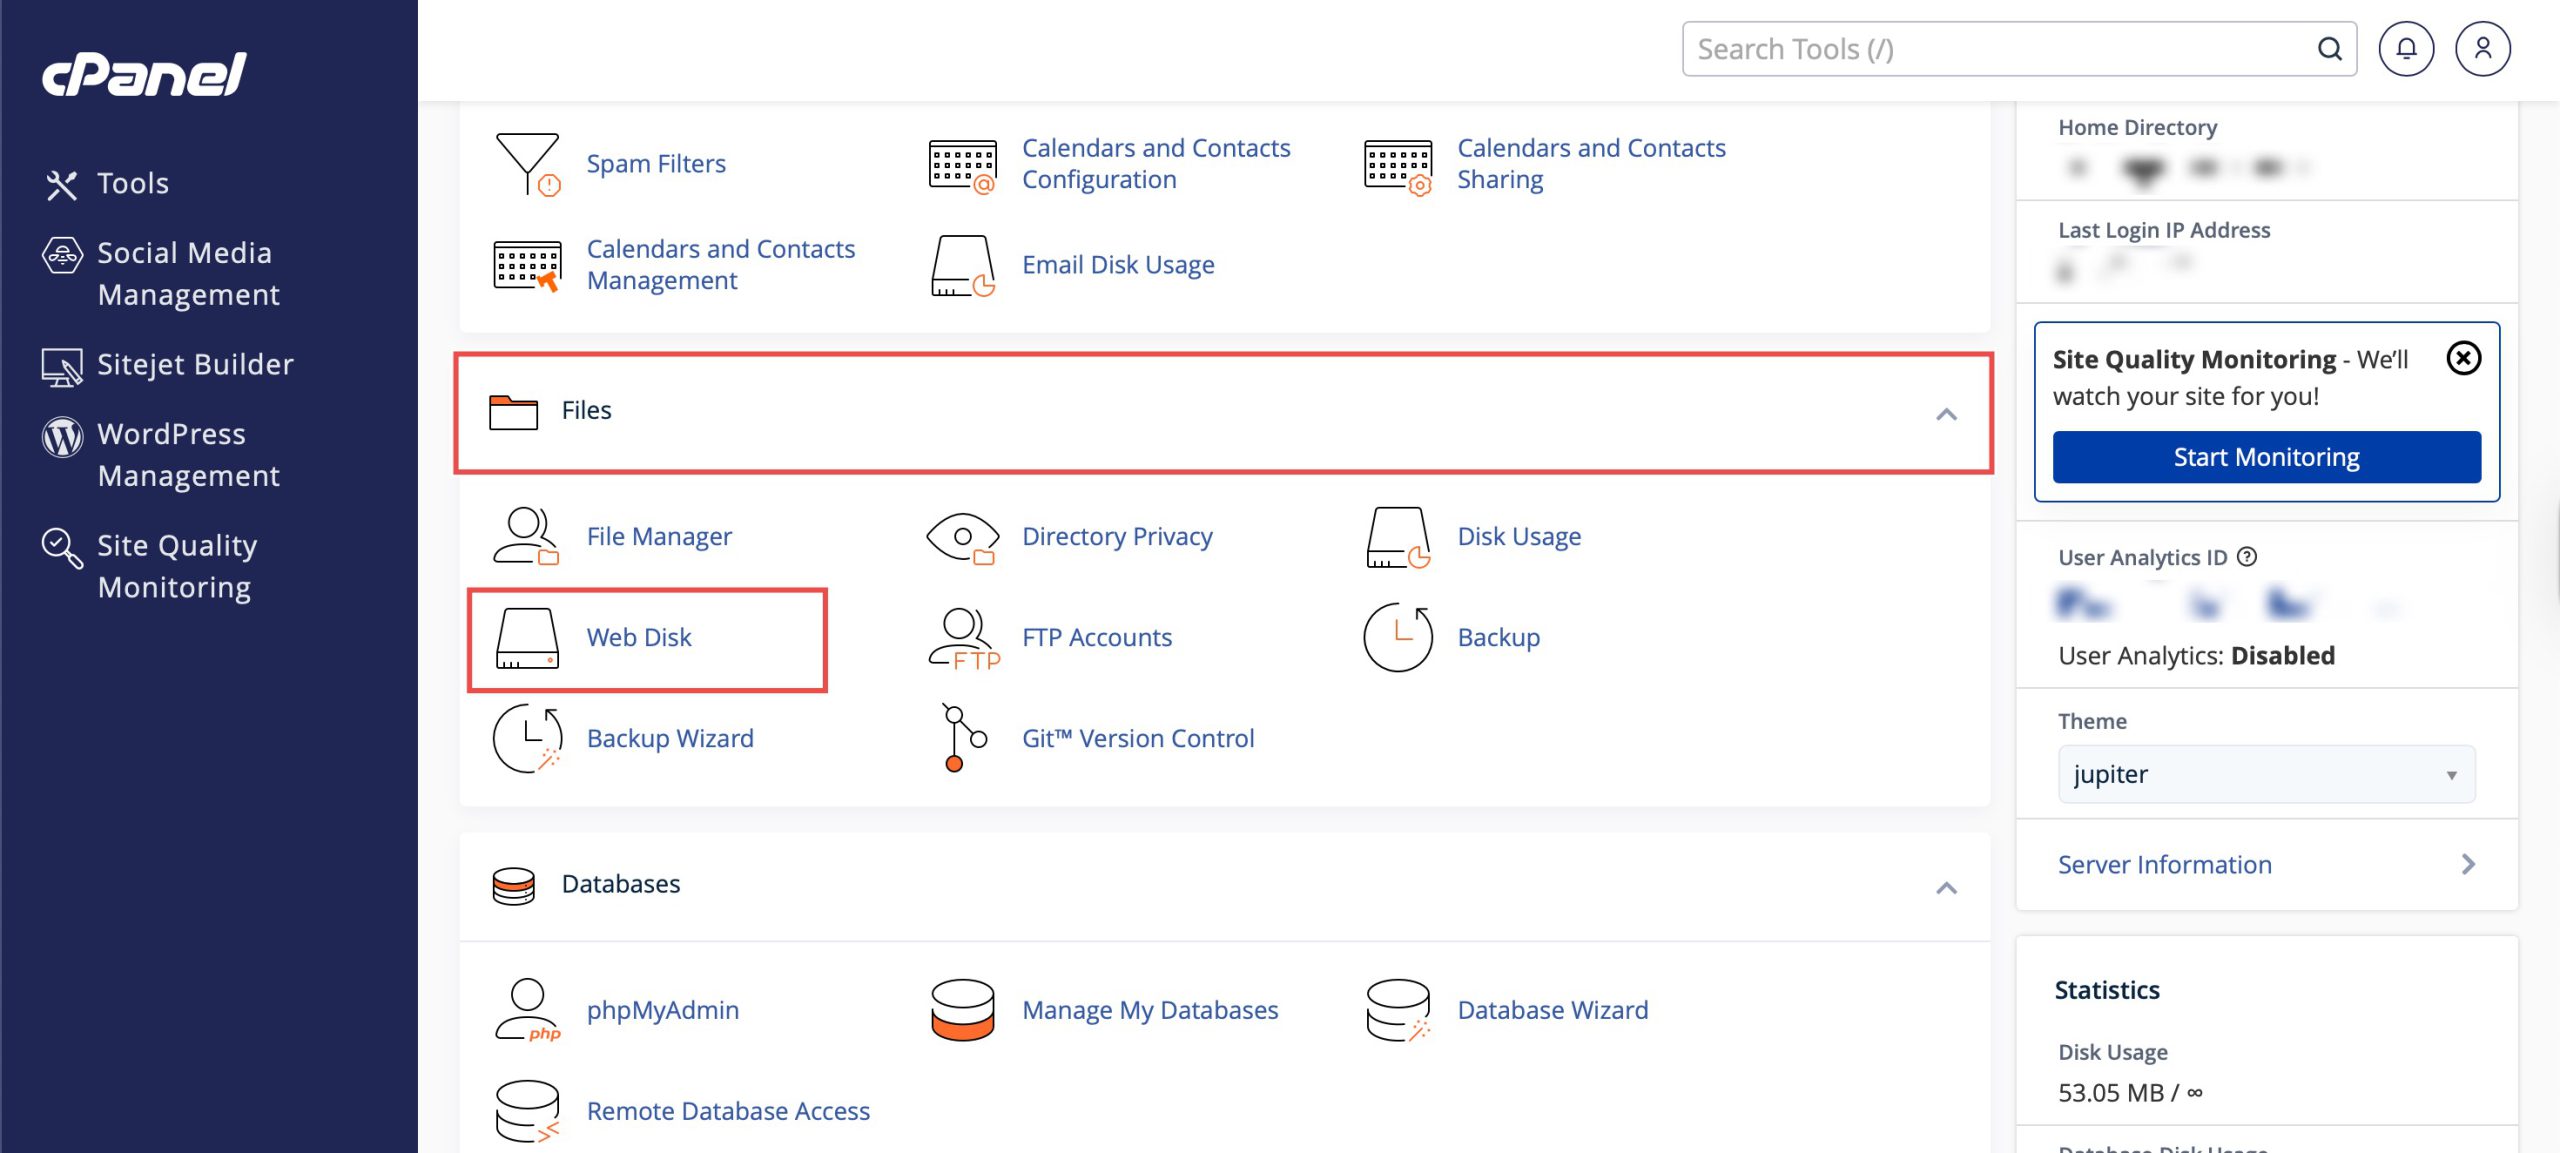Open the Spam Filters icon
Viewport: 2560px width, 1153px height.
pyautogui.click(x=527, y=164)
